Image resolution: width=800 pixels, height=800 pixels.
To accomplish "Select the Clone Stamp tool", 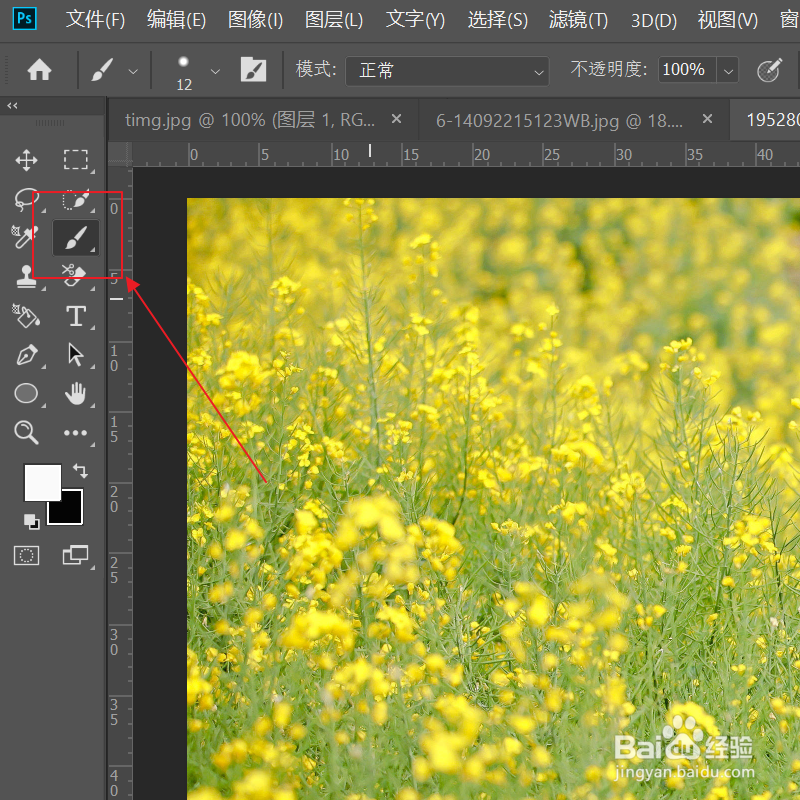I will pyautogui.click(x=26, y=277).
